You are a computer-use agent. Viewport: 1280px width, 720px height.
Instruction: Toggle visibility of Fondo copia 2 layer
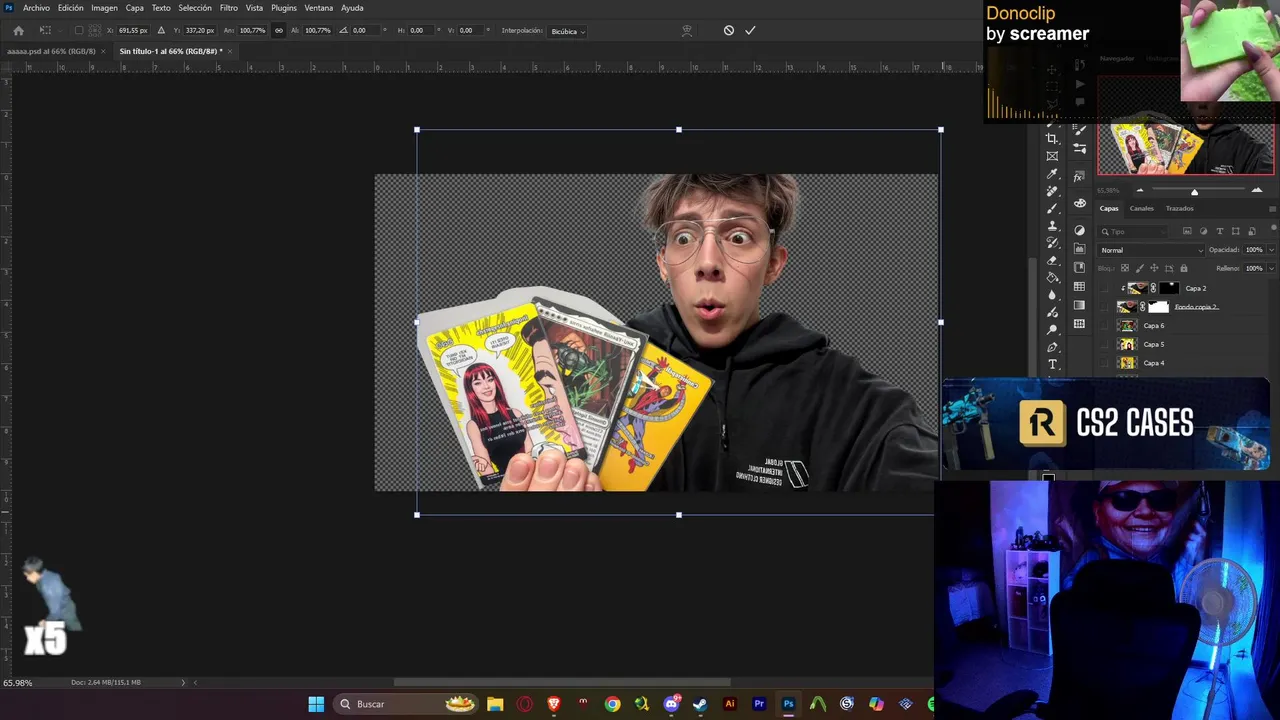(x=1105, y=307)
